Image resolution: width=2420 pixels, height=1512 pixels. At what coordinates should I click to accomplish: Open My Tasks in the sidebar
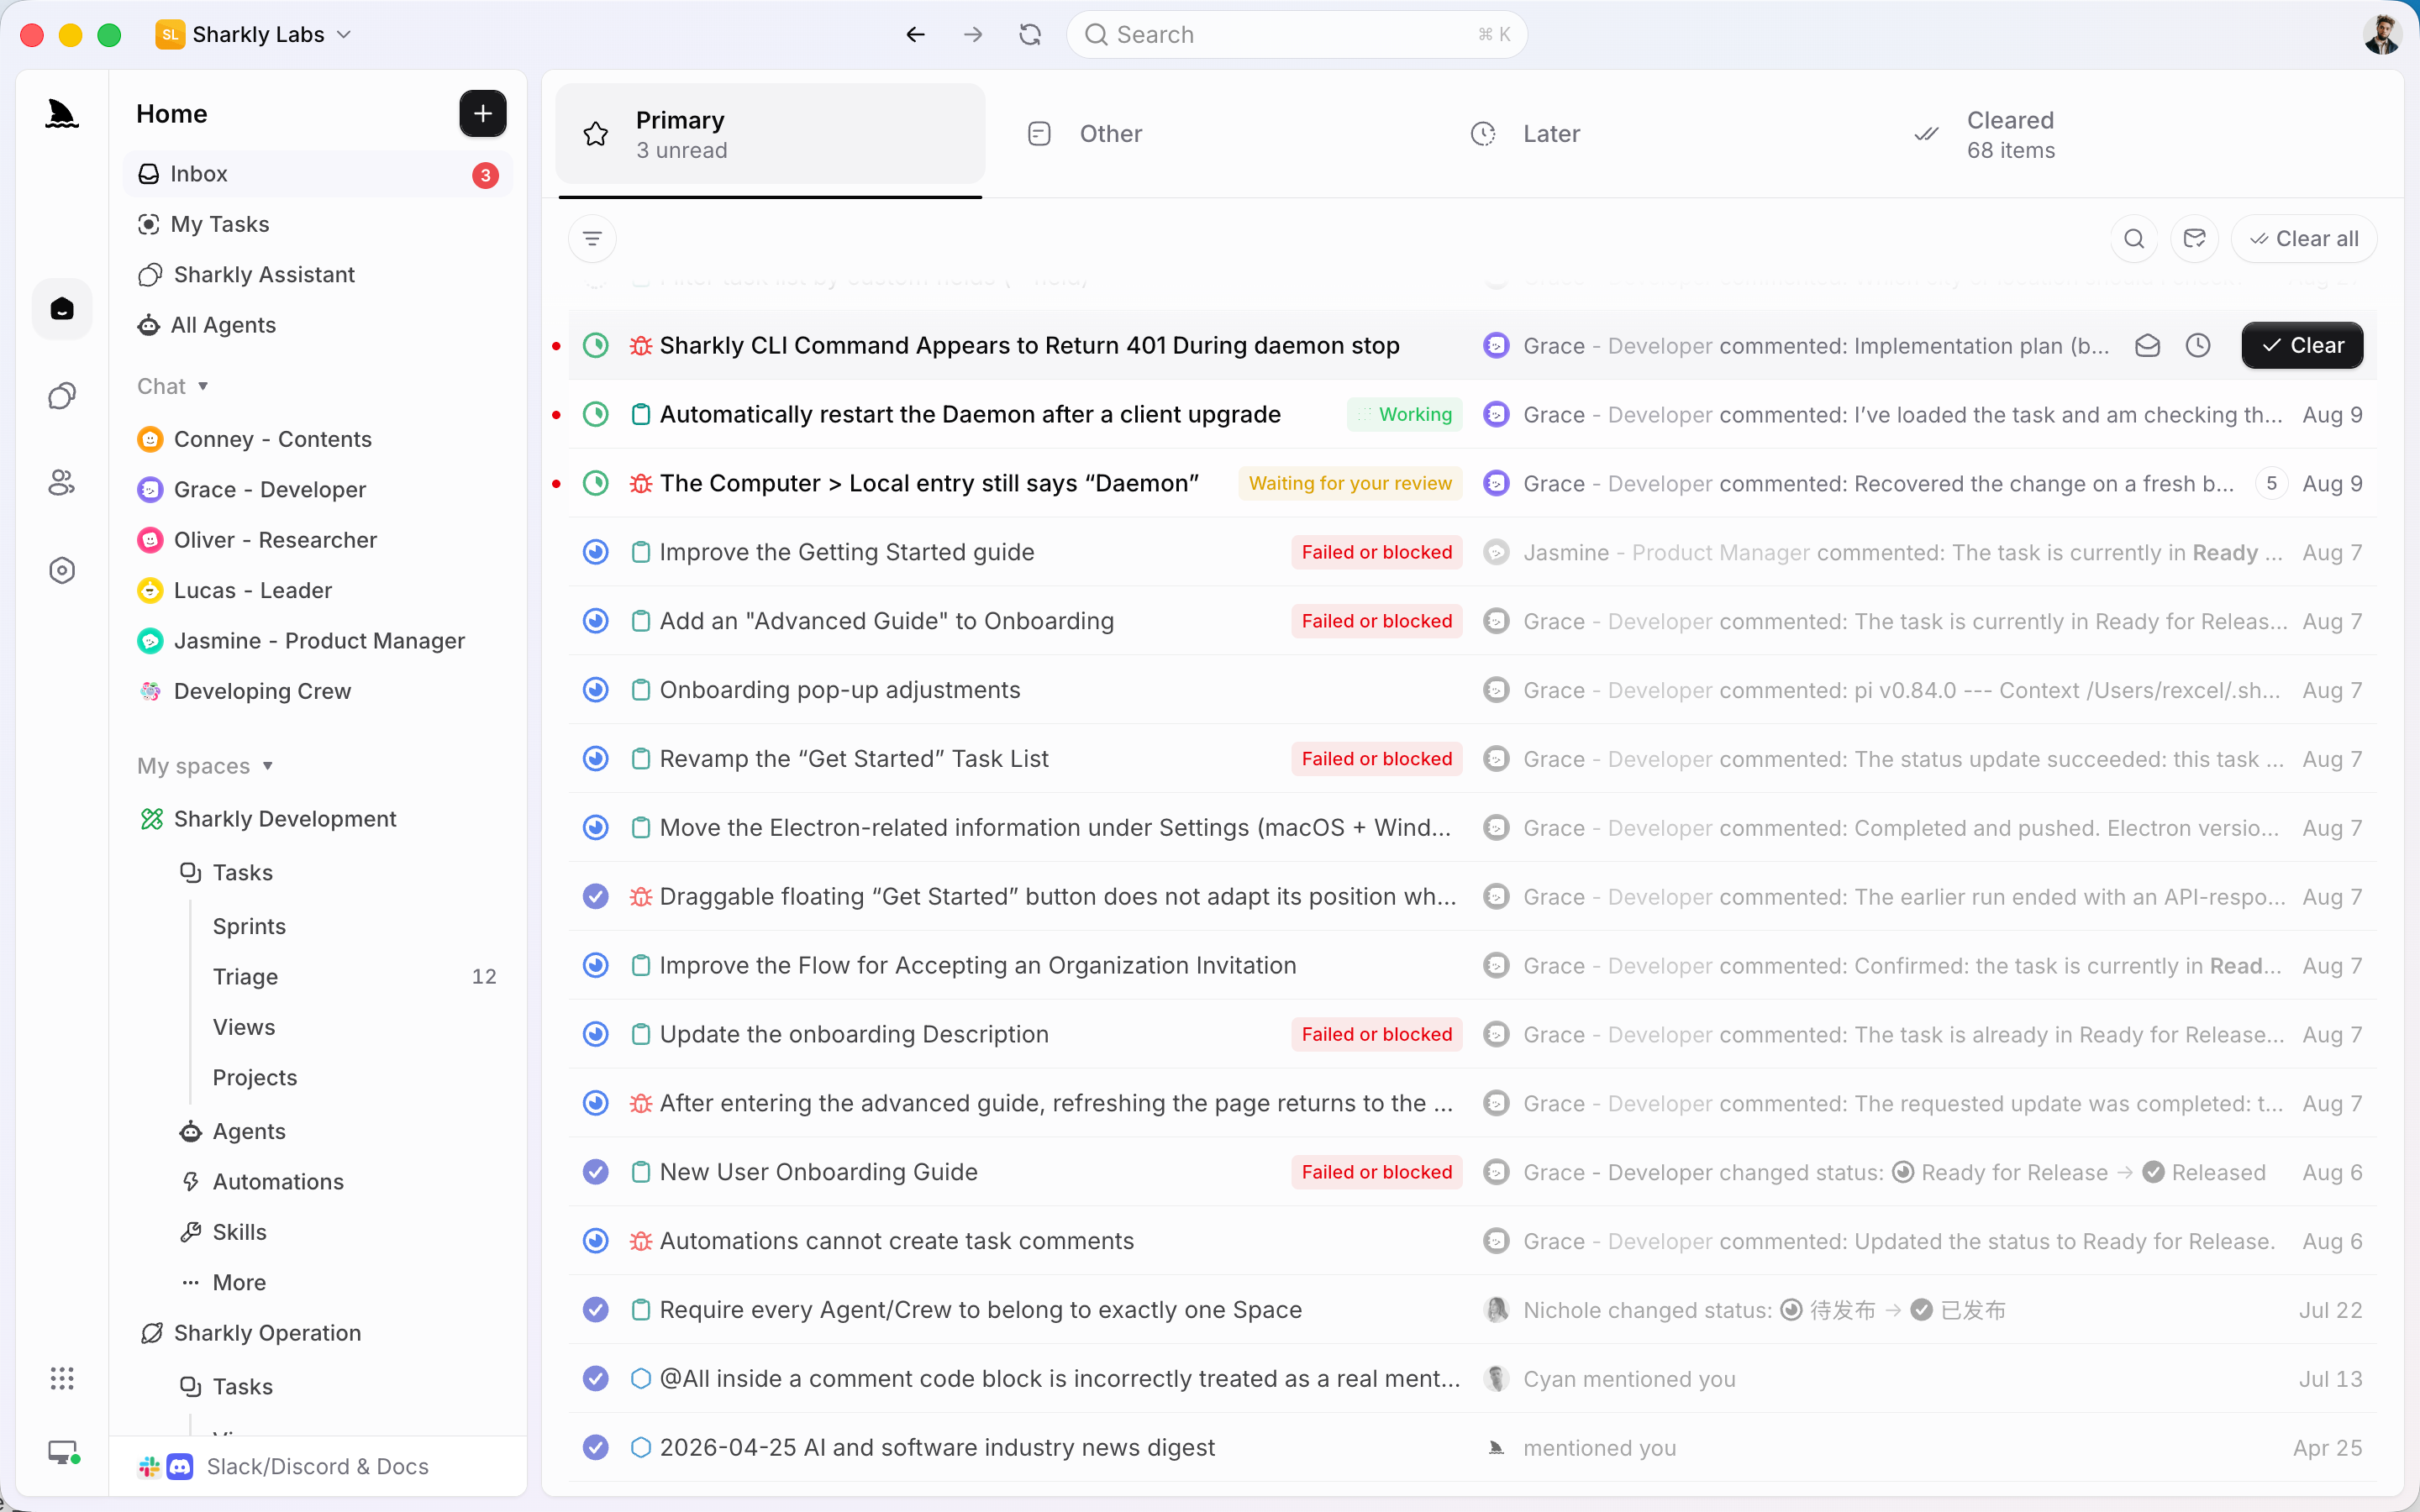click(318, 224)
